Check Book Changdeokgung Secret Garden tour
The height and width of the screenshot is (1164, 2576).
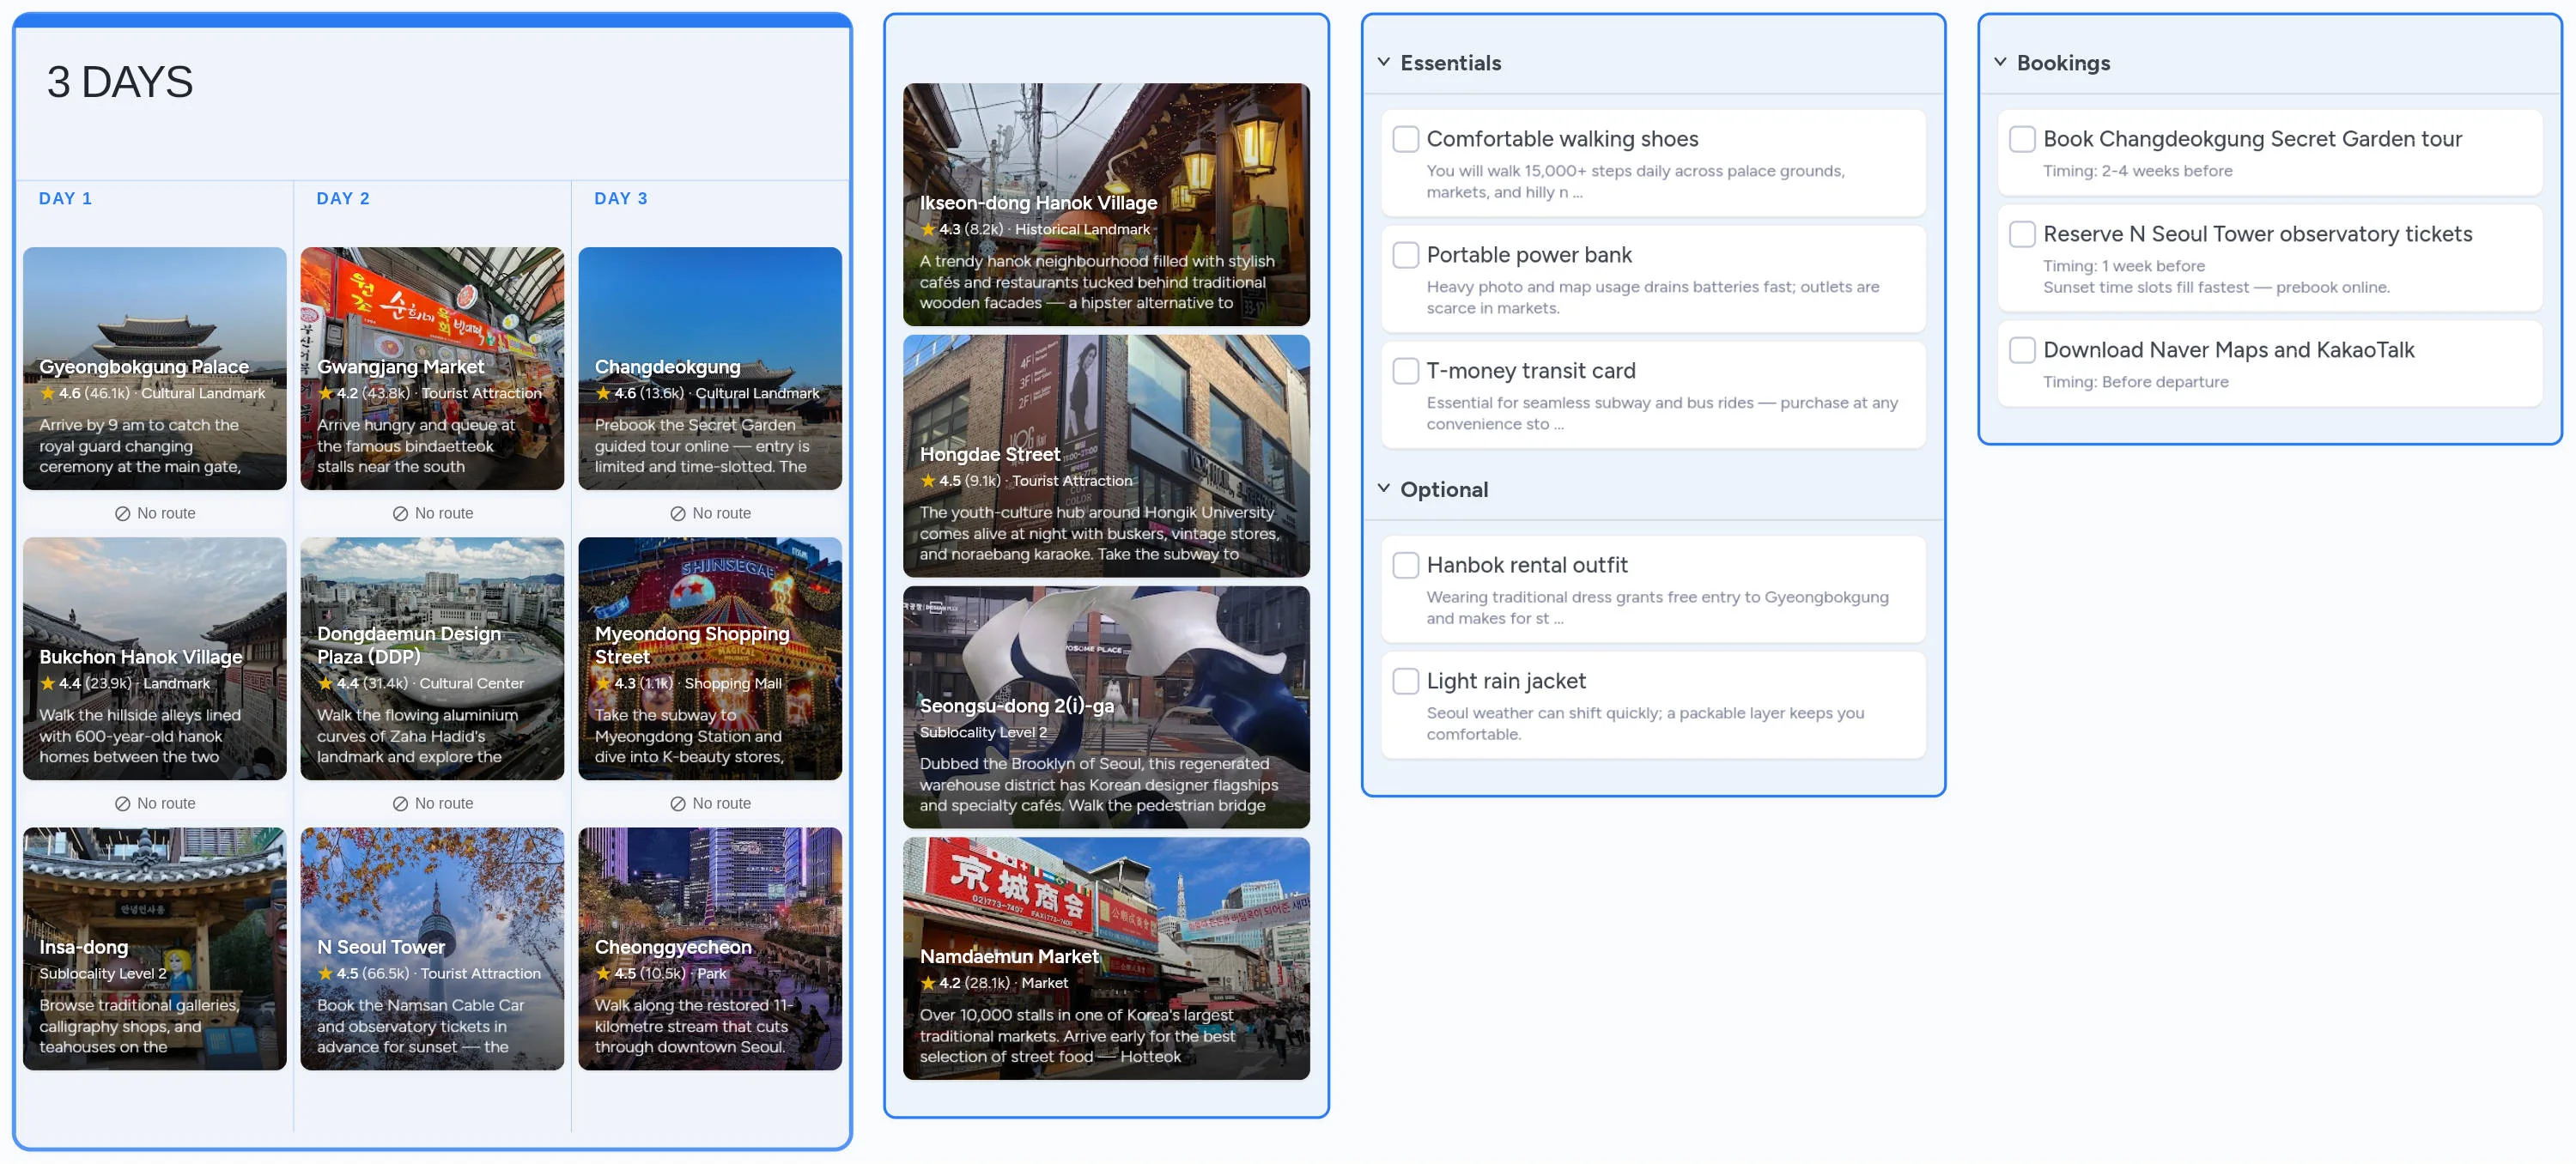pos(2023,139)
